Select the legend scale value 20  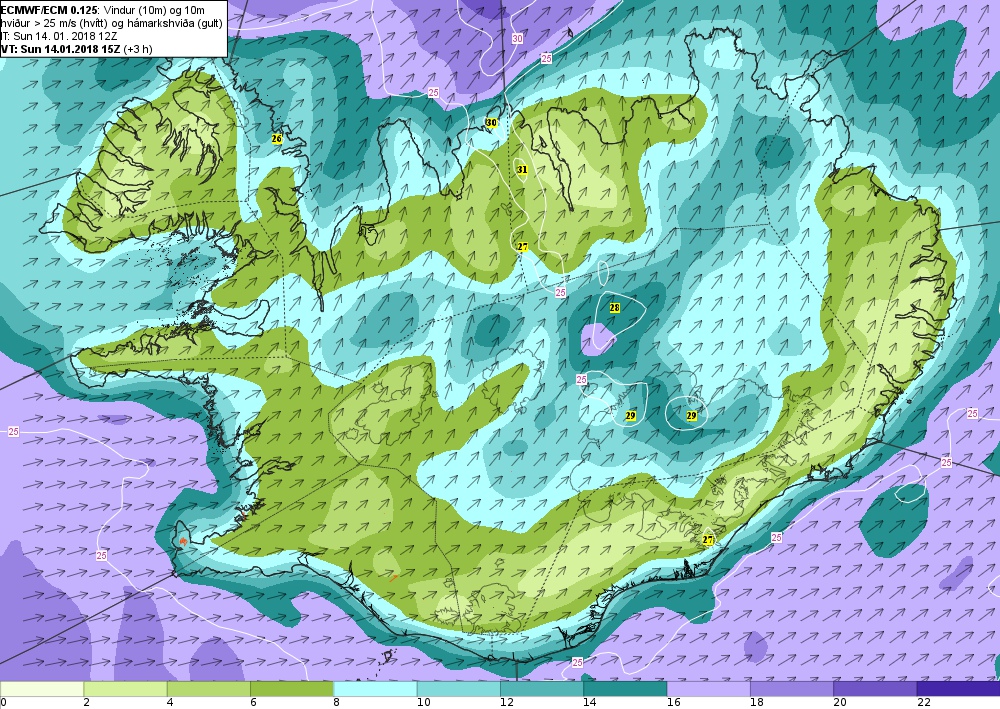click(x=840, y=703)
